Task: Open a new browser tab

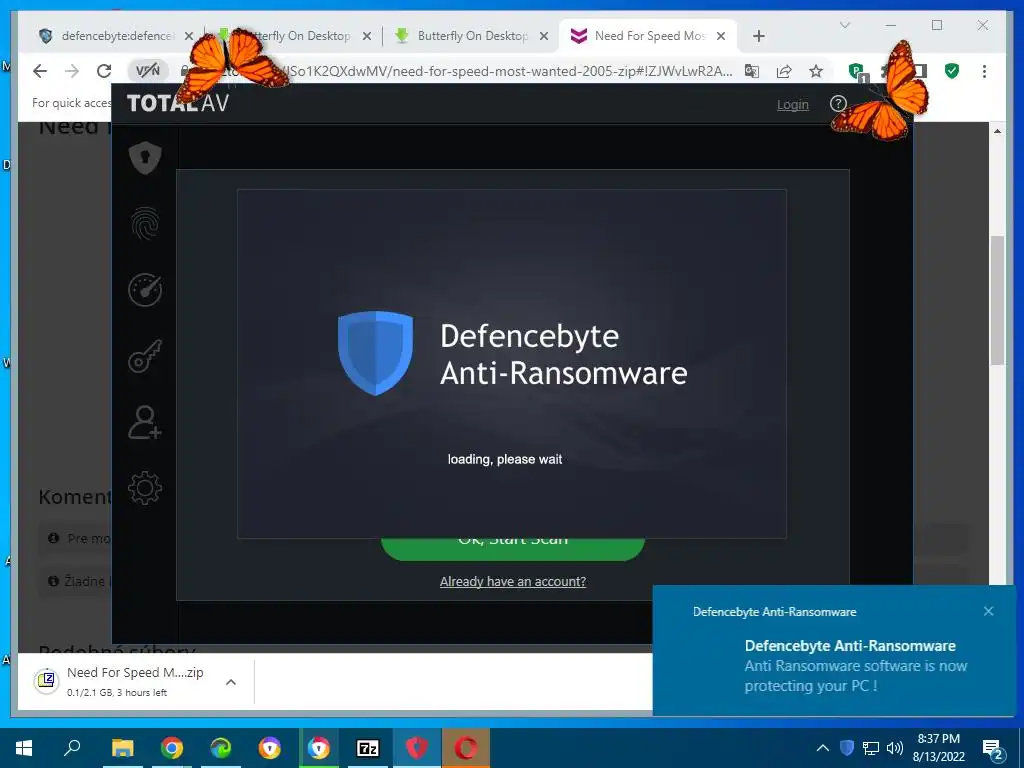Action: pyautogui.click(x=758, y=36)
